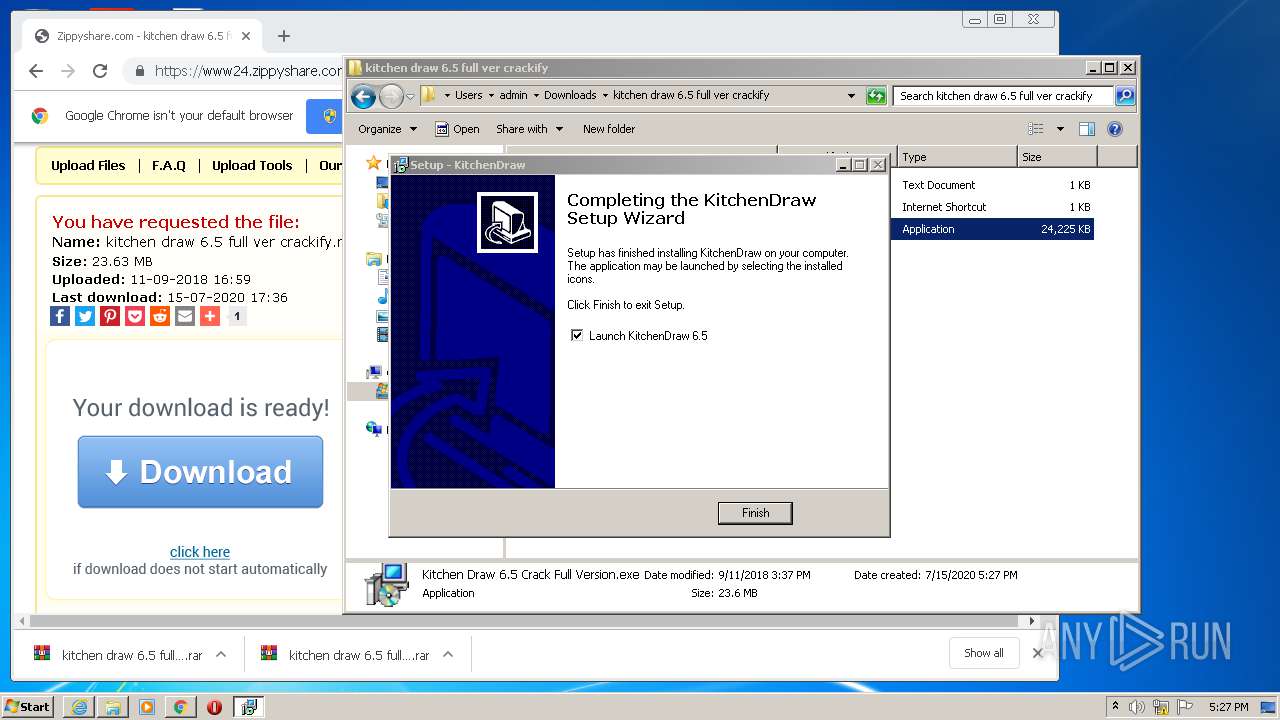Screen dimensions: 1280x720
Task: Expand address bar history dropdown
Action: [x=851, y=96]
